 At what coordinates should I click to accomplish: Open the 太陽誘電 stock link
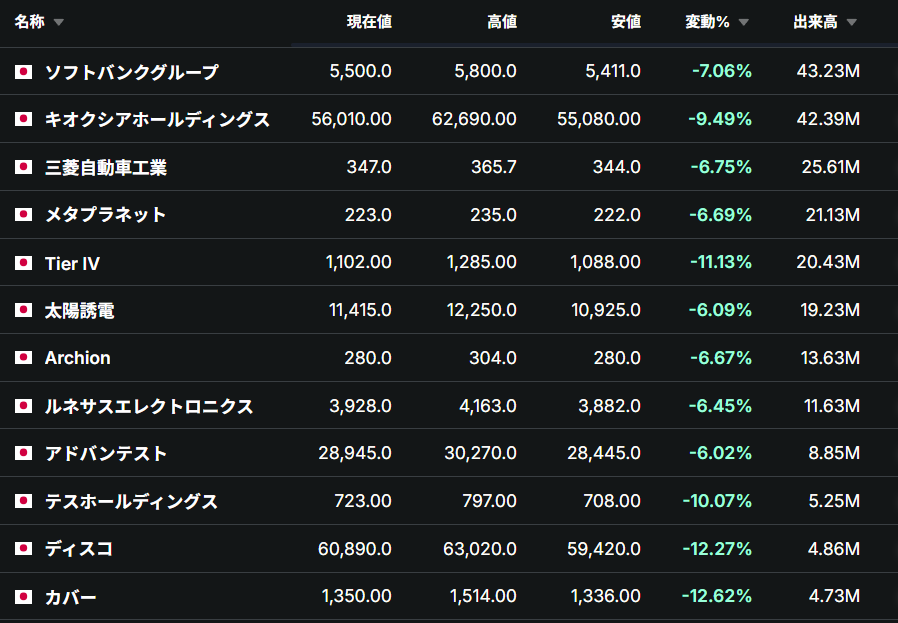click(x=80, y=310)
